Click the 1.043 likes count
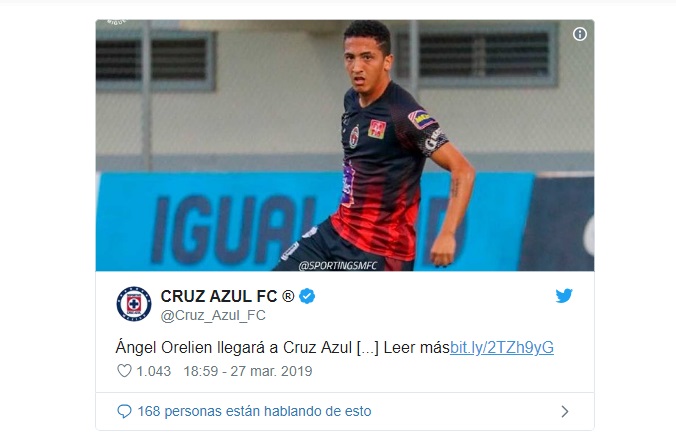This screenshot has height=439, width=676. coord(153,371)
